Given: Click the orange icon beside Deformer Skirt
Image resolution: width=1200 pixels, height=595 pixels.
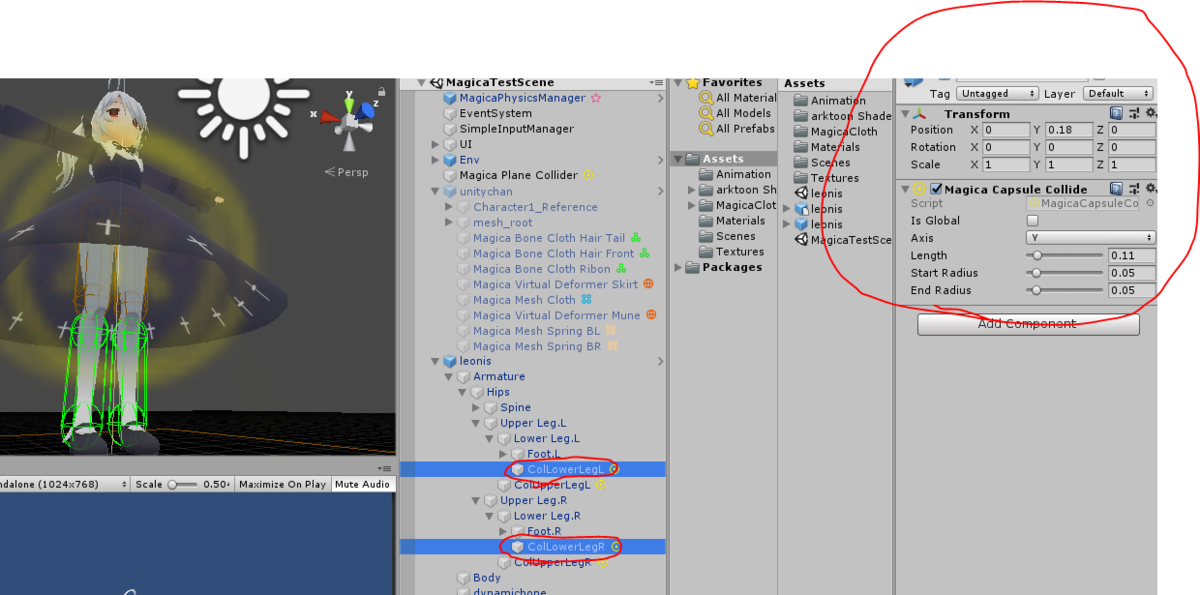Looking at the screenshot, I should (x=648, y=284).
